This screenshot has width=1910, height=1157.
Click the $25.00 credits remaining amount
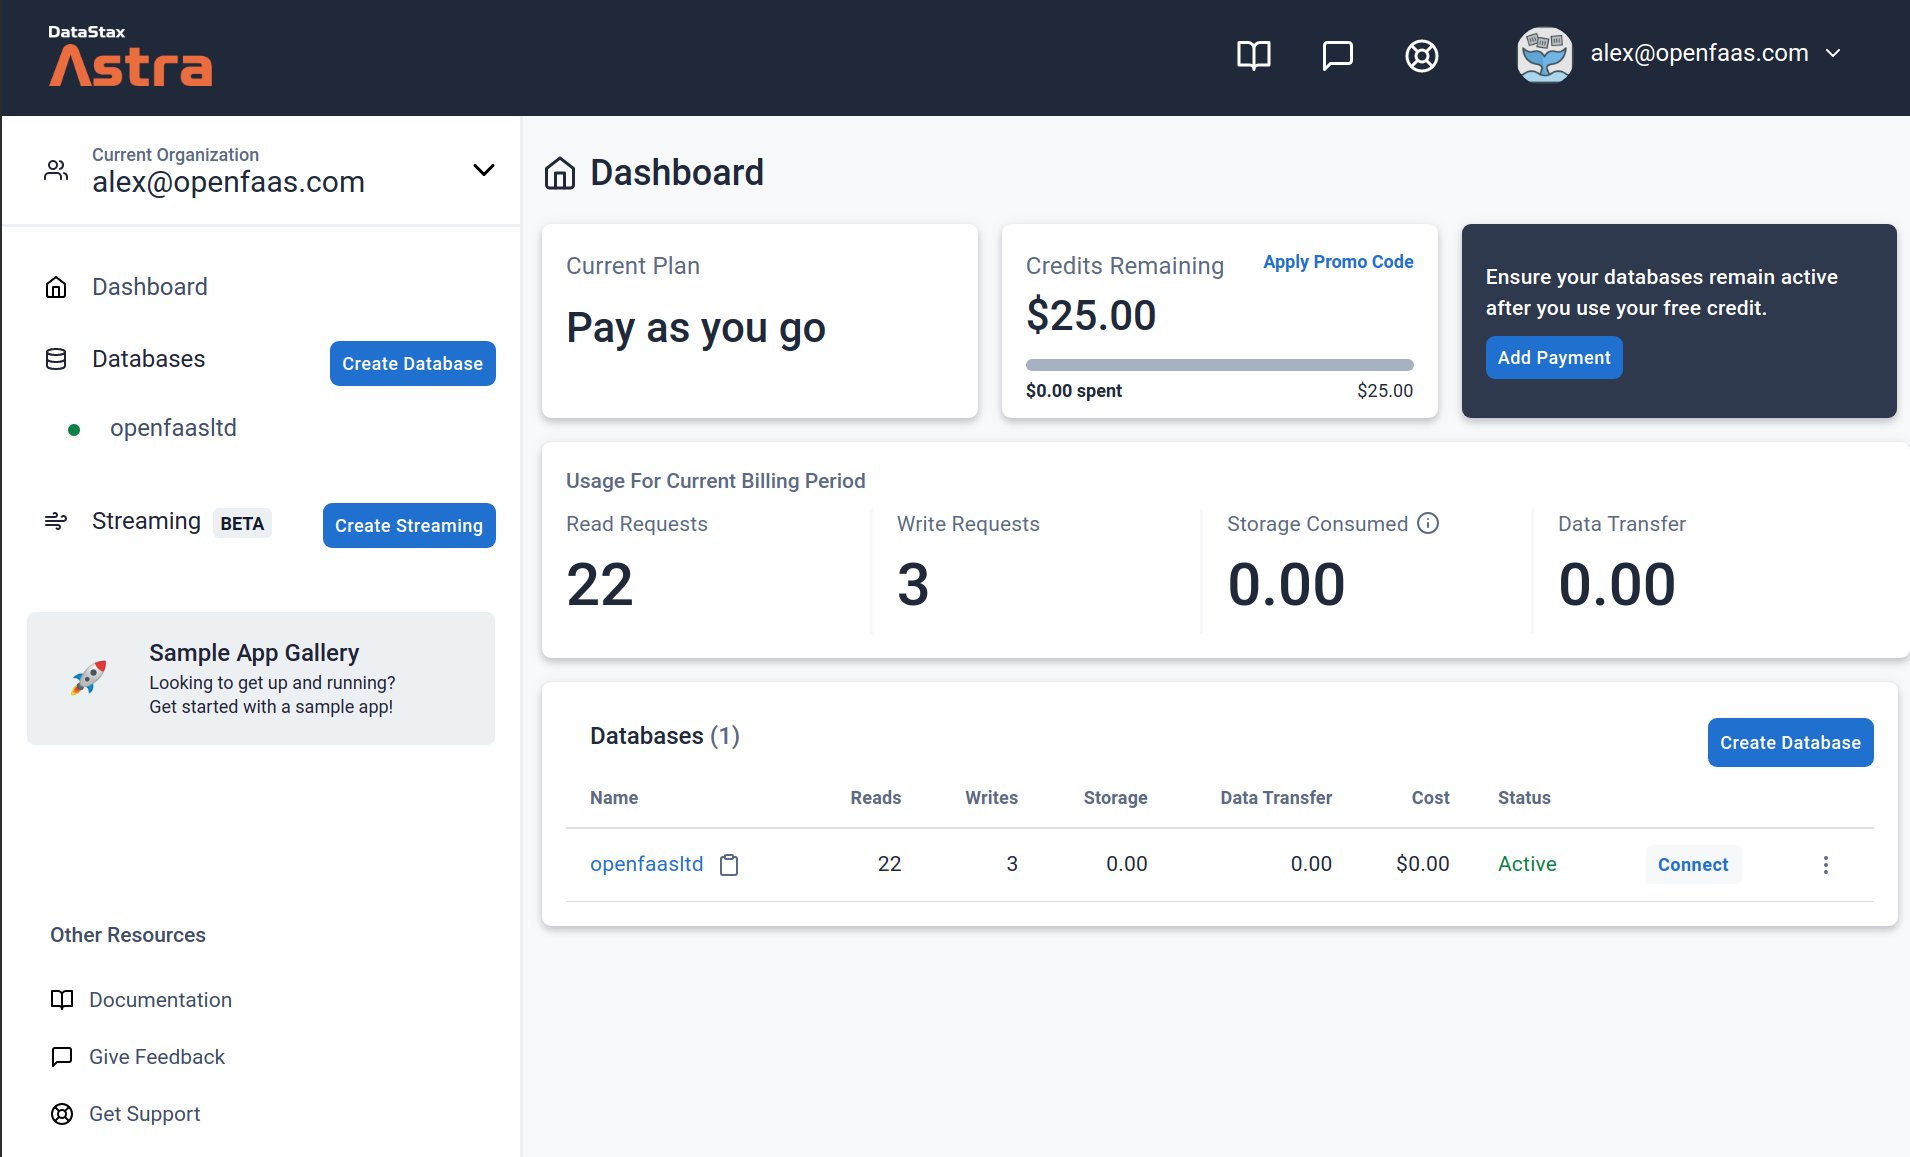[1091, 315]
